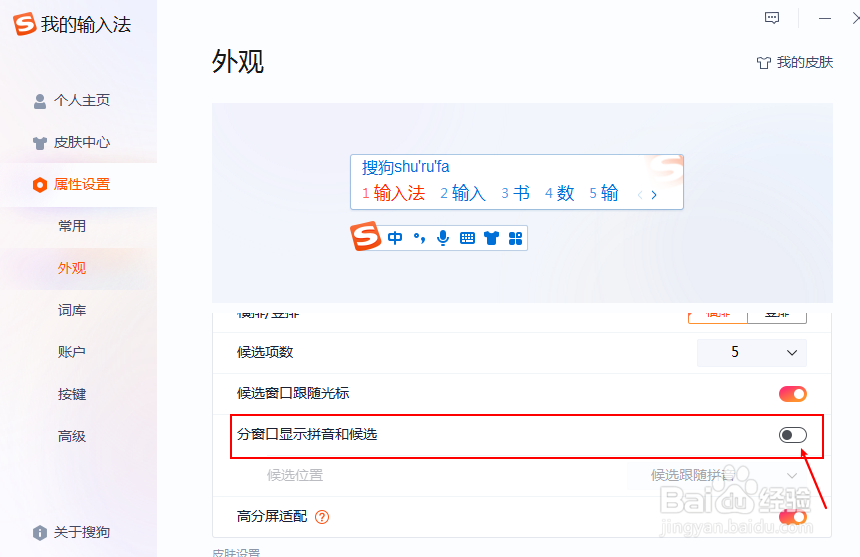Viewport: 860px width, 557px height.
Task: Select candidate 4 数 in preview
Action: tap(559, 194)
